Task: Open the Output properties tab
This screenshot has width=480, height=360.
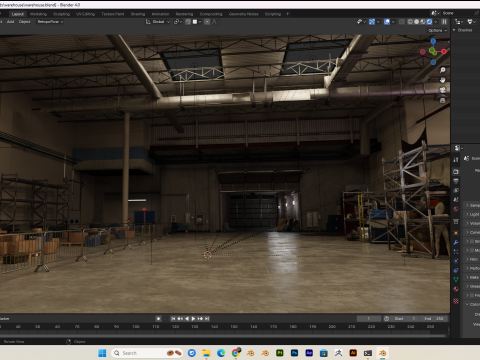Action: pyautogui.click(x=456, y=181)
